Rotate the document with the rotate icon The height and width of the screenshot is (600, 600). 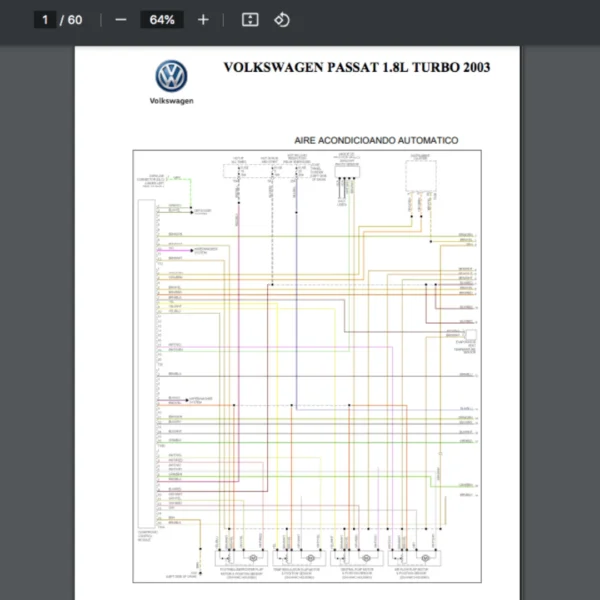[282, 20]
